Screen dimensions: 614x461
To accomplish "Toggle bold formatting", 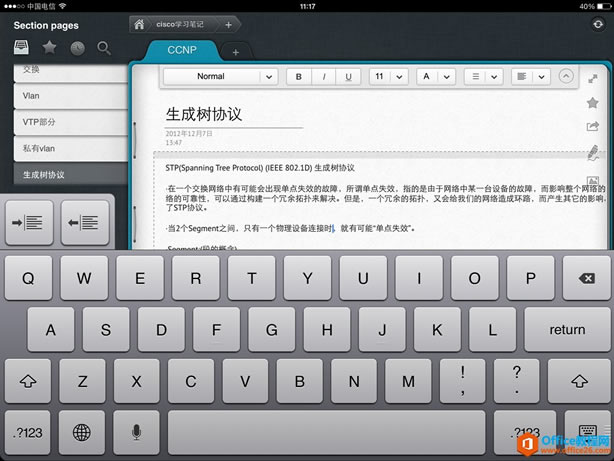I will [299, 76].
